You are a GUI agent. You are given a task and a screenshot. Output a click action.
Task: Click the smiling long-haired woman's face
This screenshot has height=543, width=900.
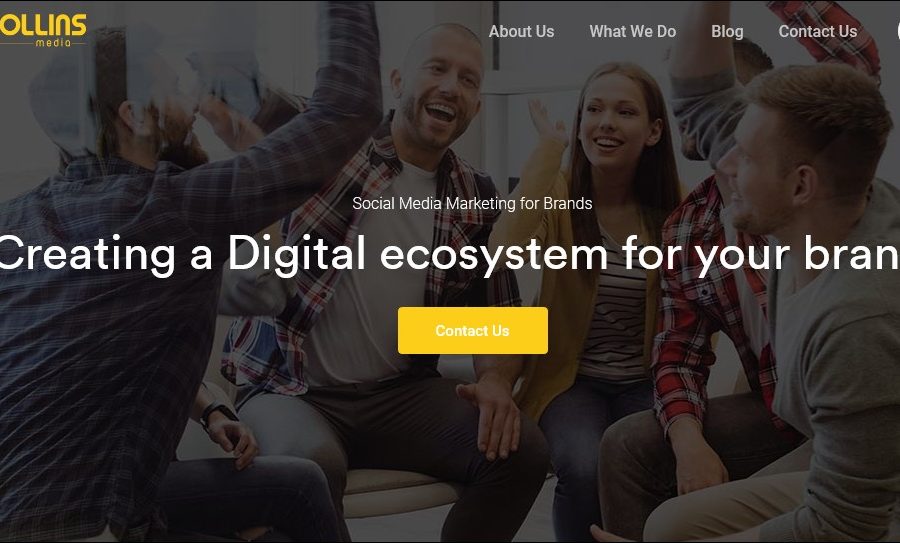tap(614, 121)
